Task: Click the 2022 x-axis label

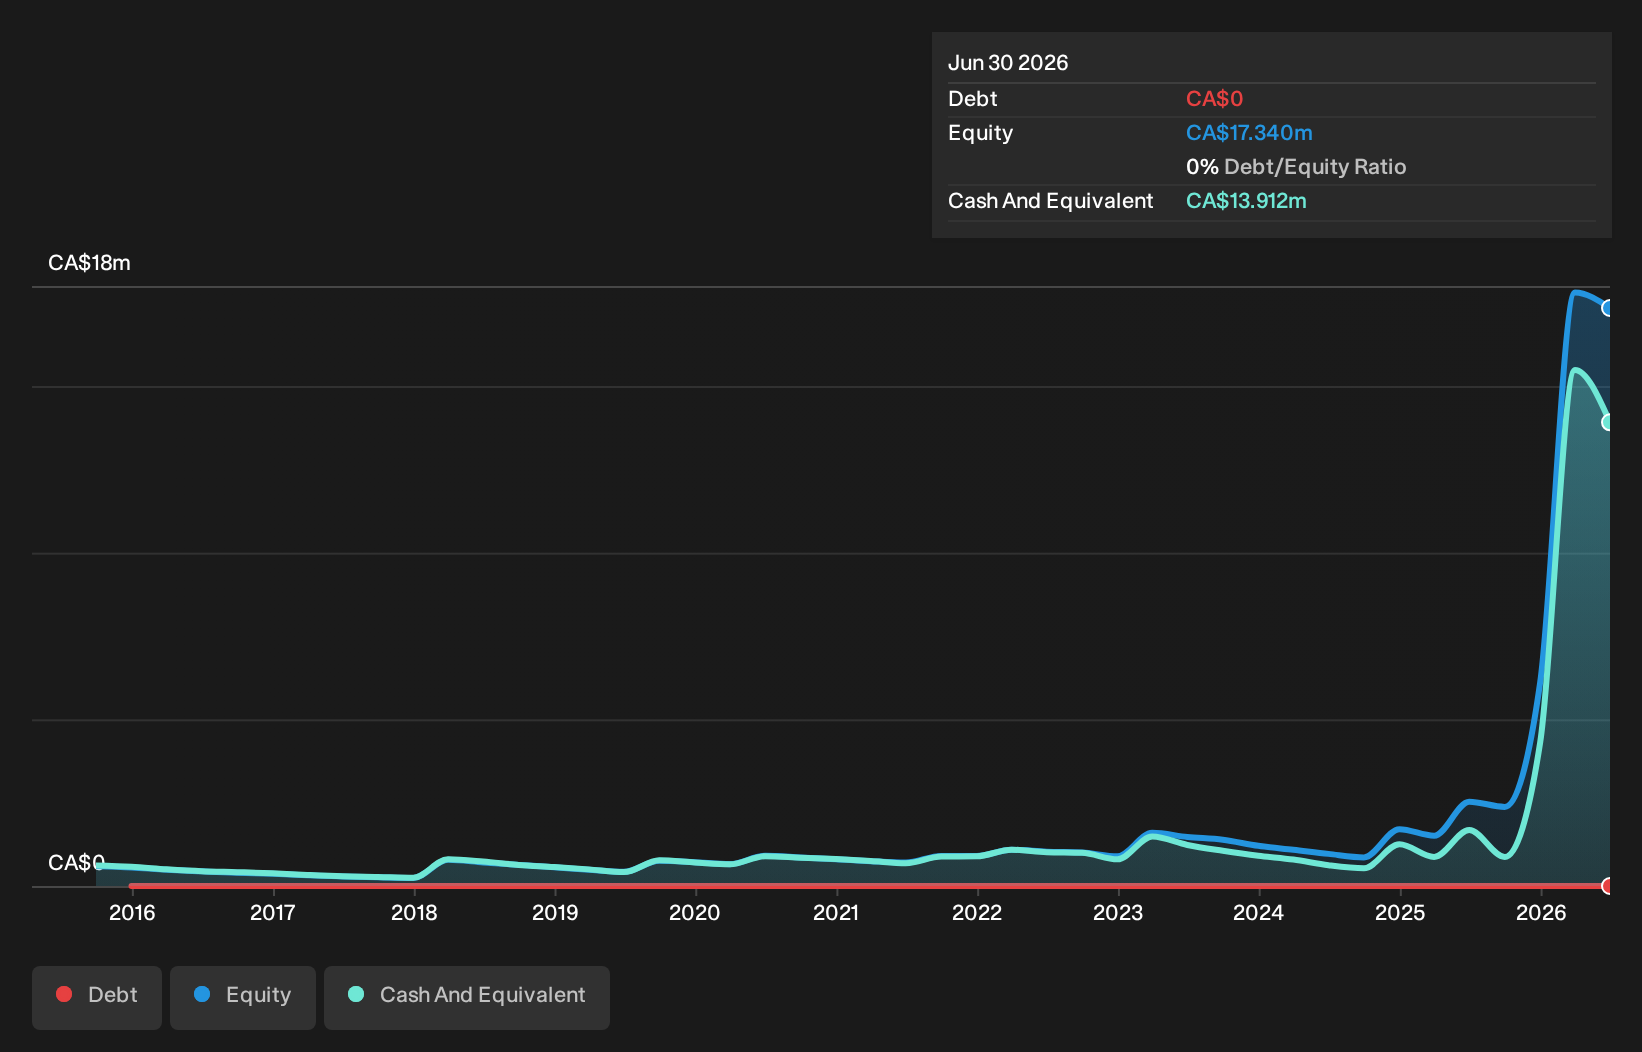Action: pos(977,912)
